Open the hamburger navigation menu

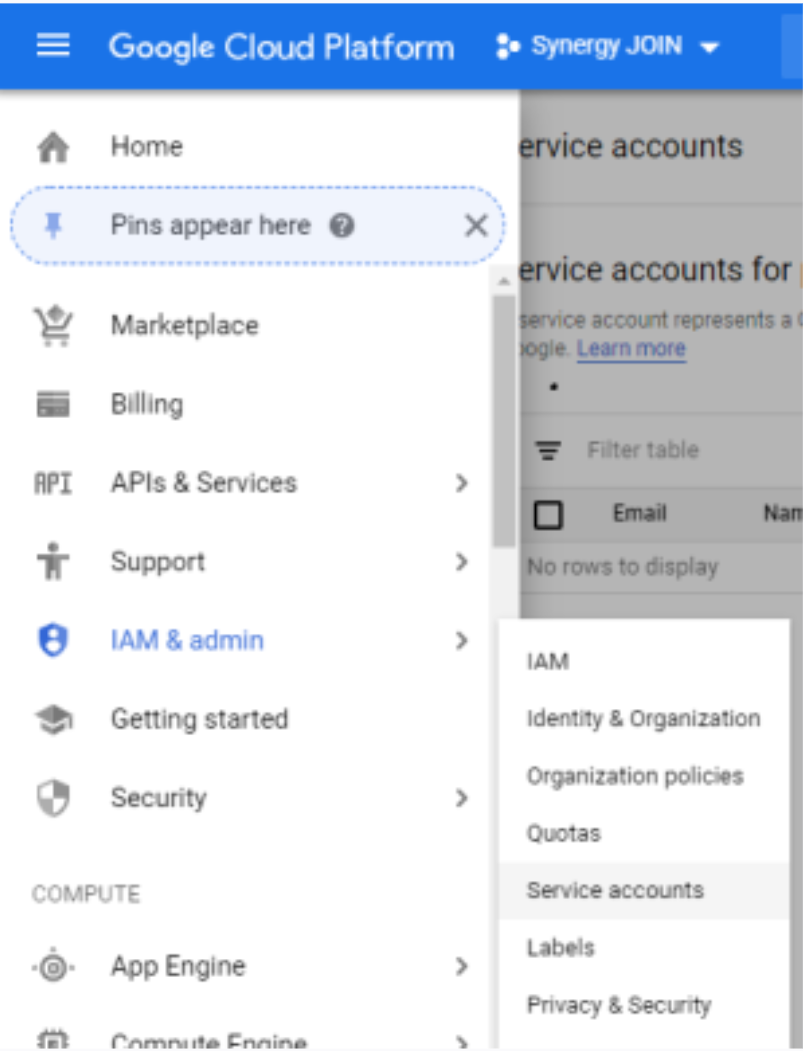53,46
